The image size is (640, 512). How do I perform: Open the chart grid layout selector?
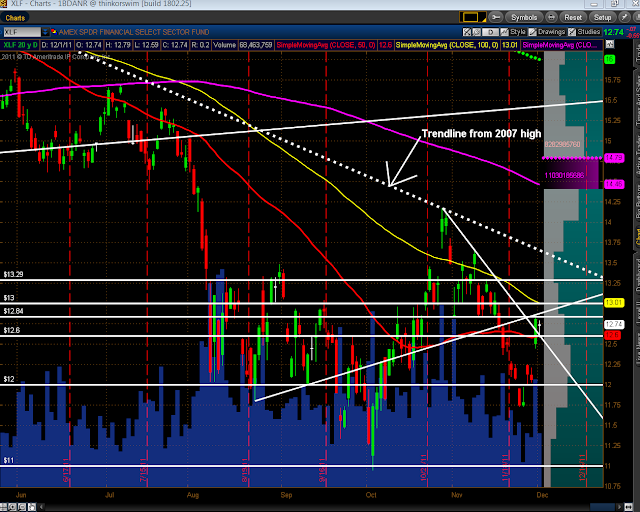coord(473,17)
